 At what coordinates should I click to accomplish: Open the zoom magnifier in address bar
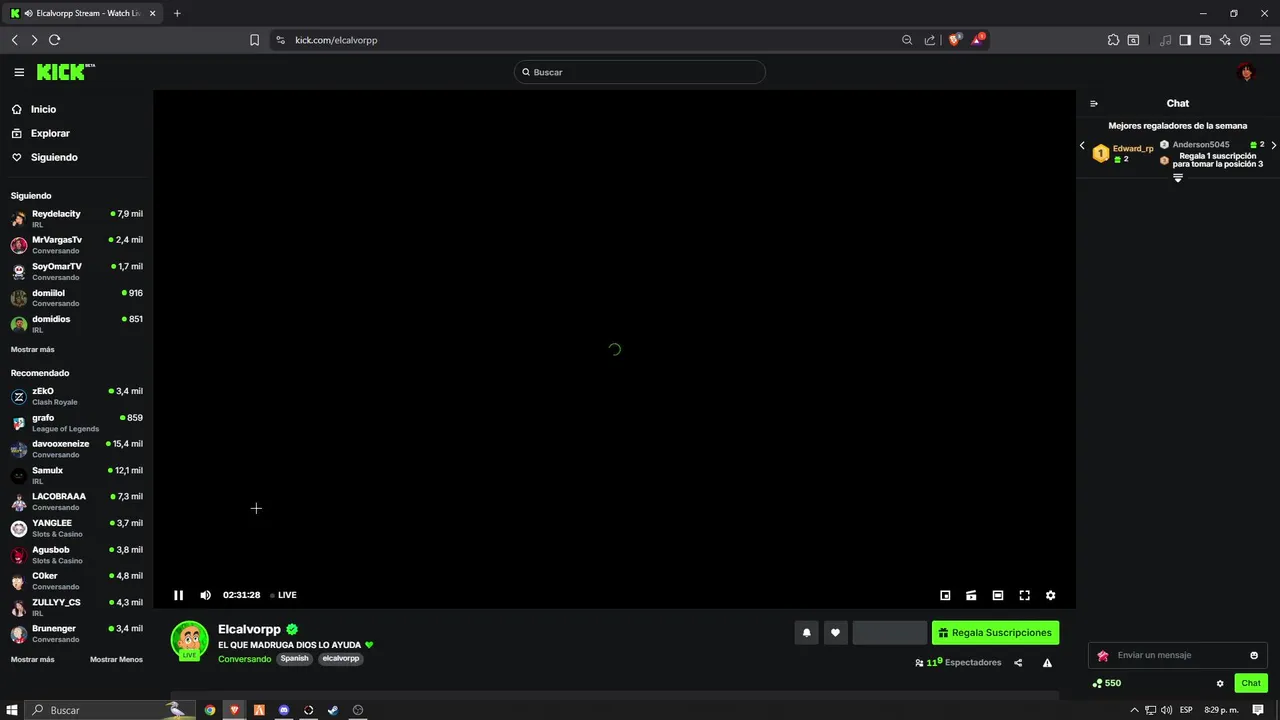coord(907,40)
